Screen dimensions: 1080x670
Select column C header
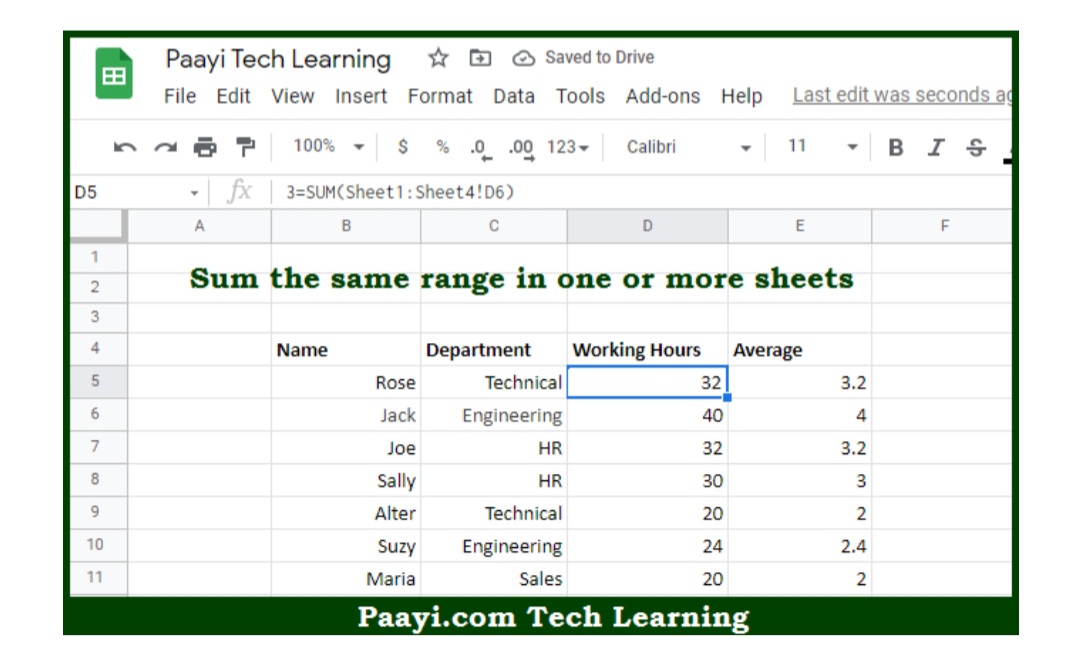[494, 226]
